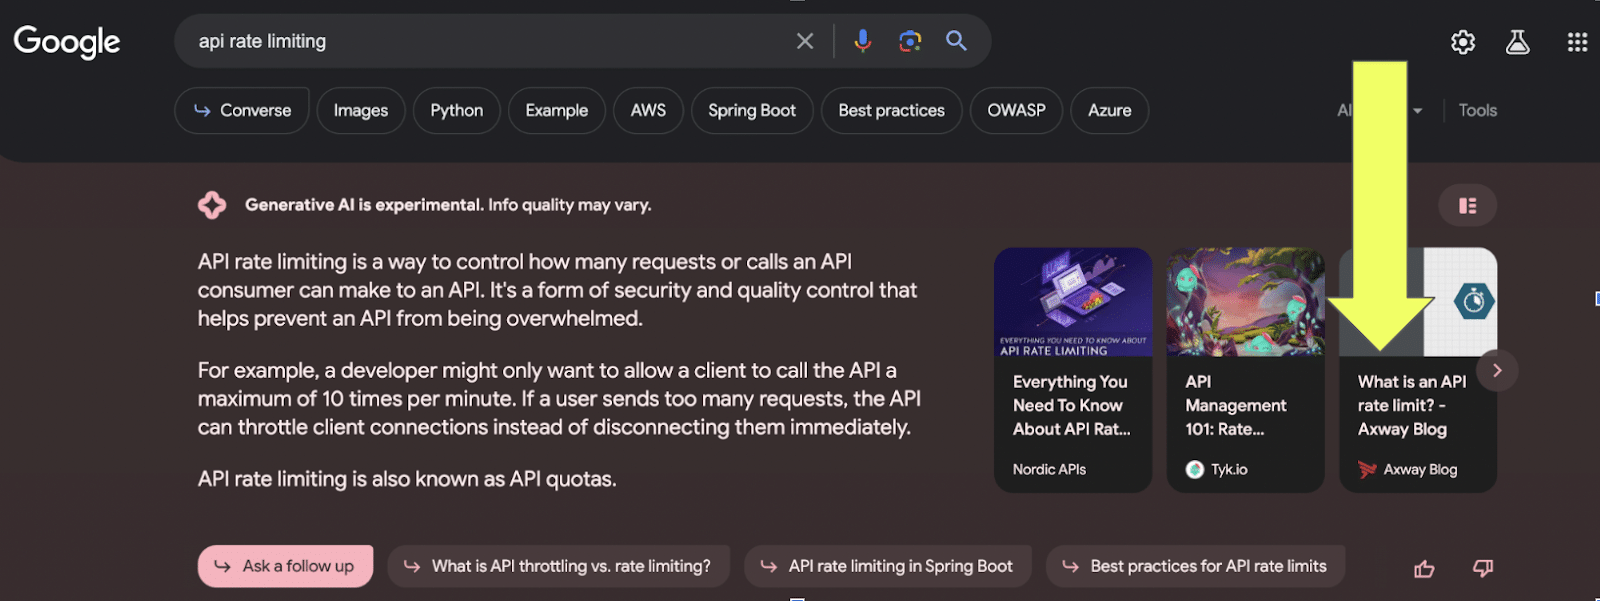Viewport: 1600px width, 601px height.
Task: Click the Converse chip
Action: click(x=242, y=111)
